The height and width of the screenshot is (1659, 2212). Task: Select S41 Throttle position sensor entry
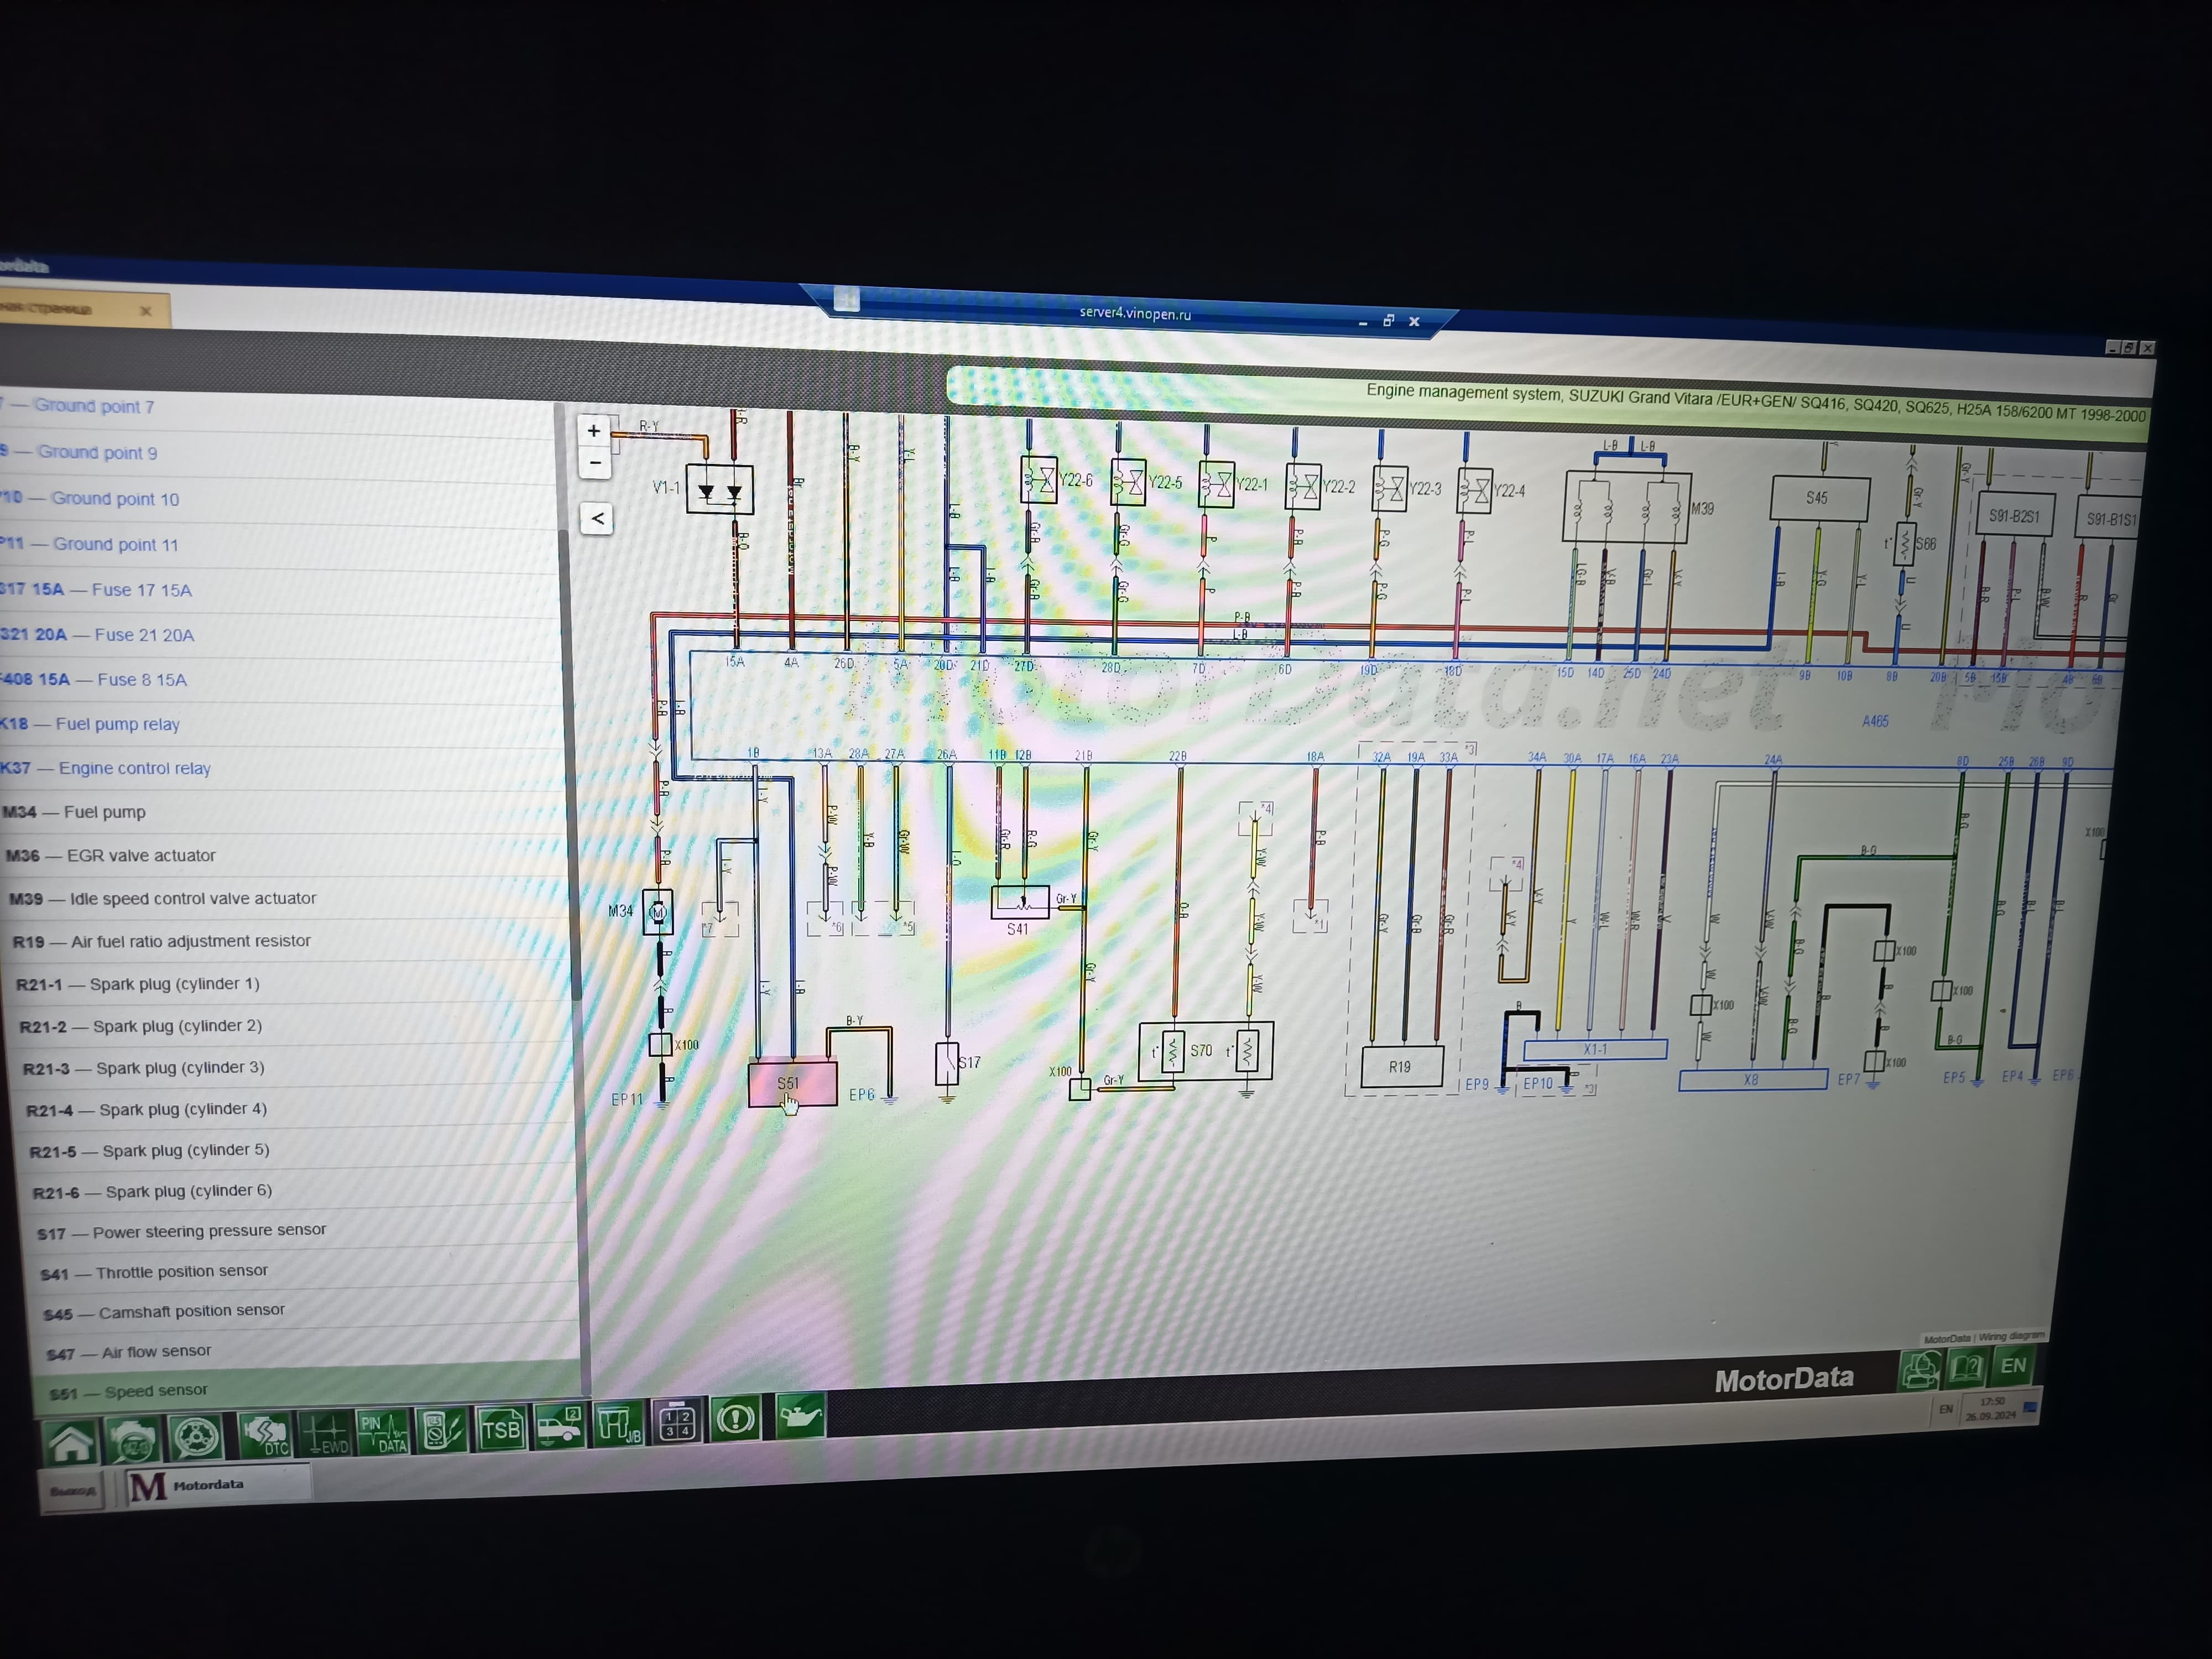click(x=181, y=1272)
